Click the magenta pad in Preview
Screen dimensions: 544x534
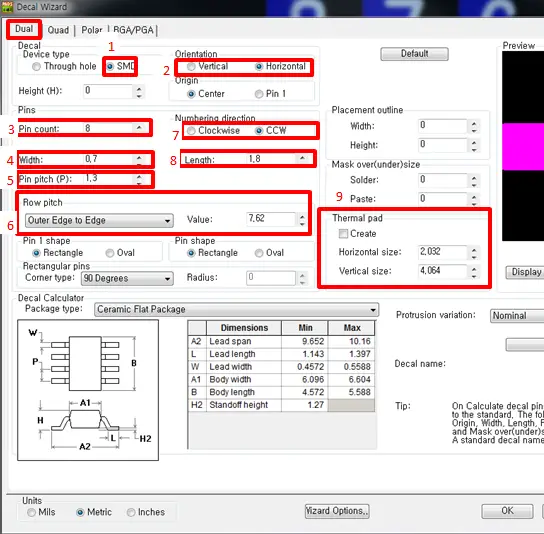pos(523,146)
